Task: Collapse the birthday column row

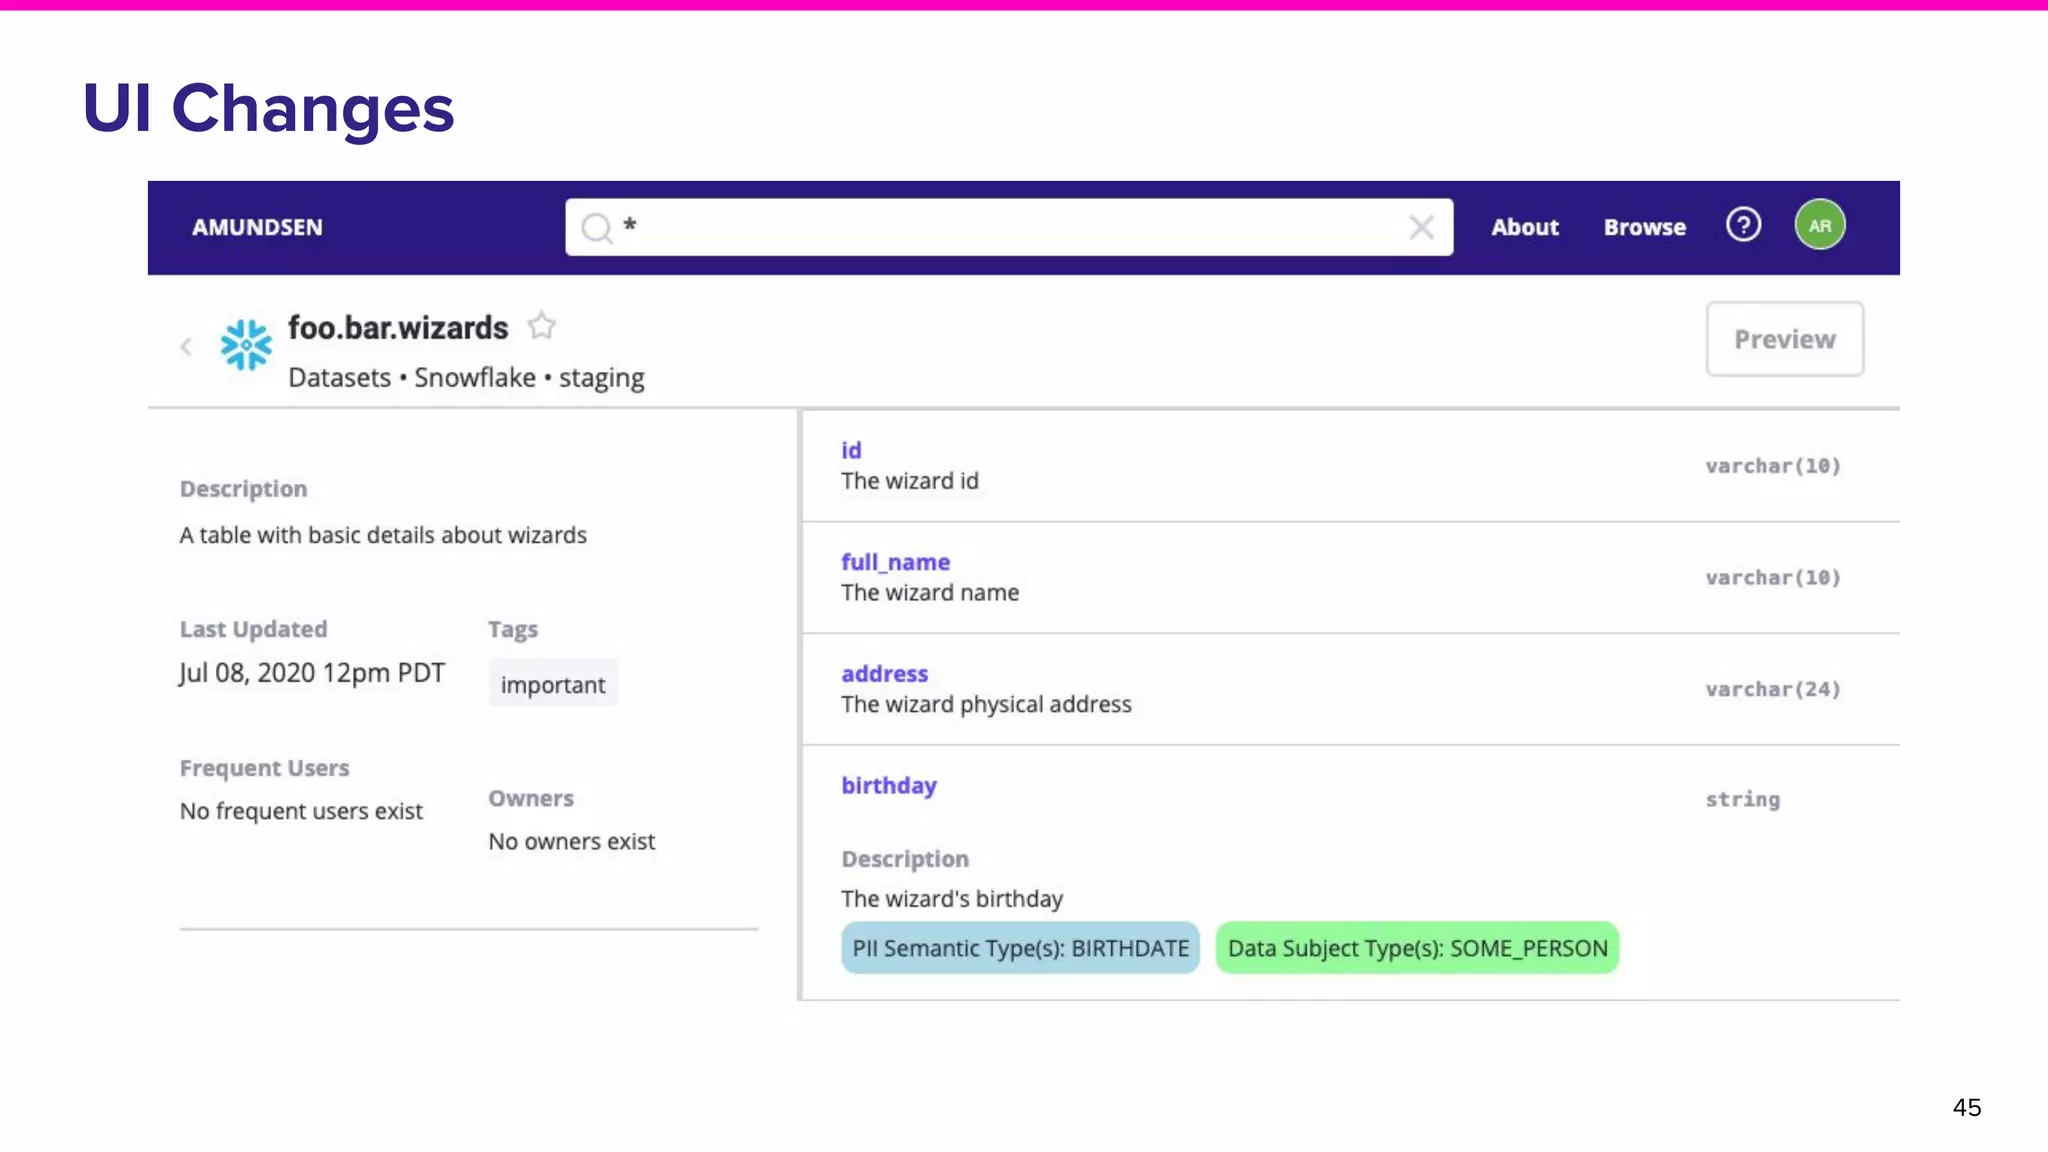Action: [x=888, y=786]
